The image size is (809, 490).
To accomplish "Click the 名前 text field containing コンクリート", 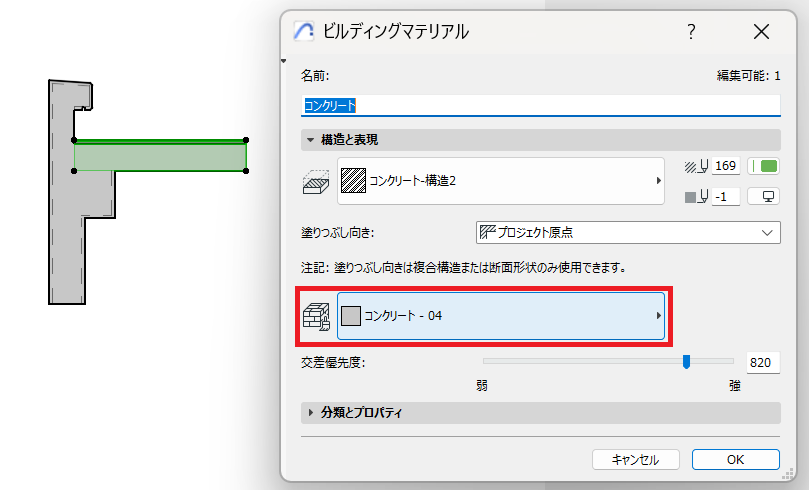I will 540,104.
